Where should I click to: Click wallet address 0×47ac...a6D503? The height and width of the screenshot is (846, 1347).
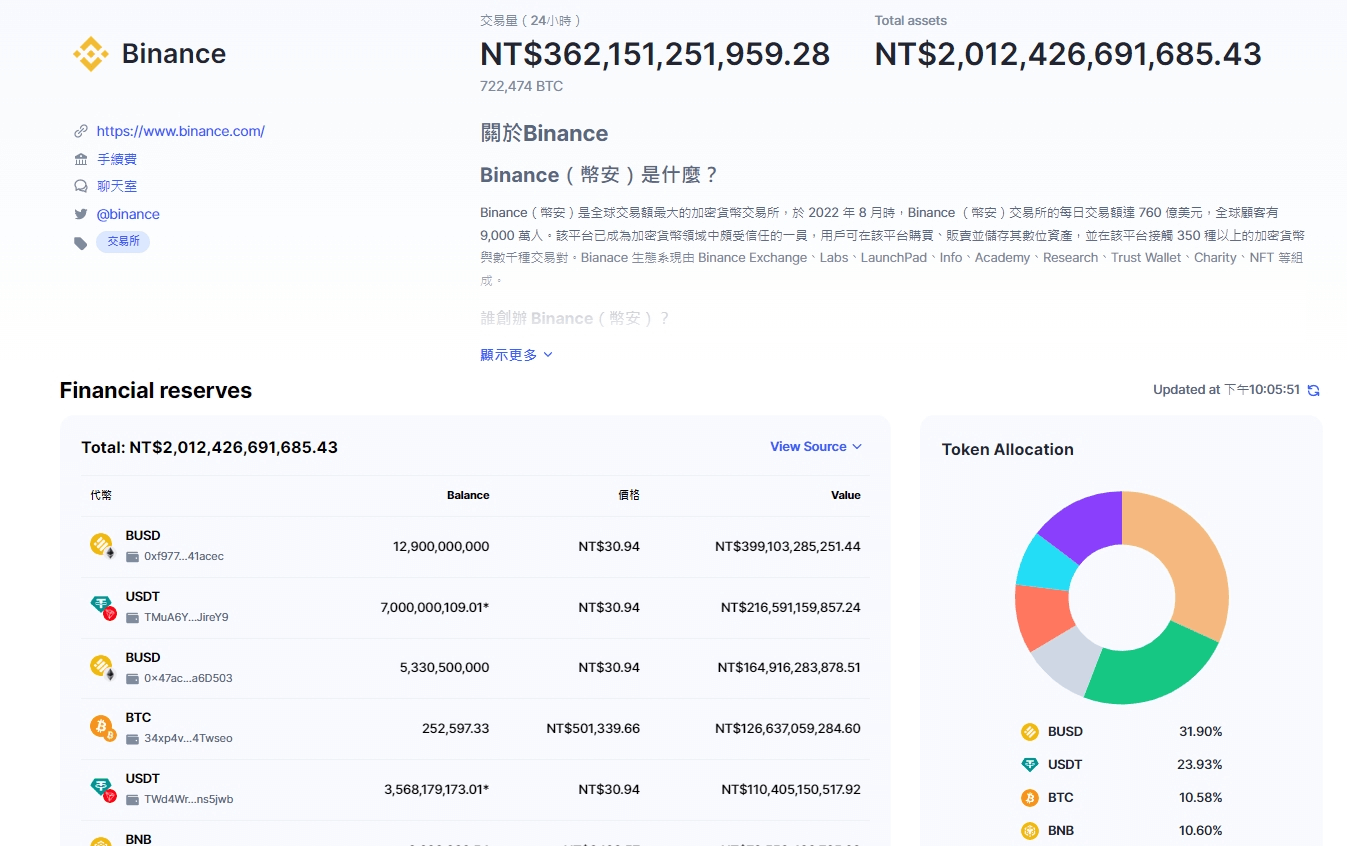(x=188, y=678)
